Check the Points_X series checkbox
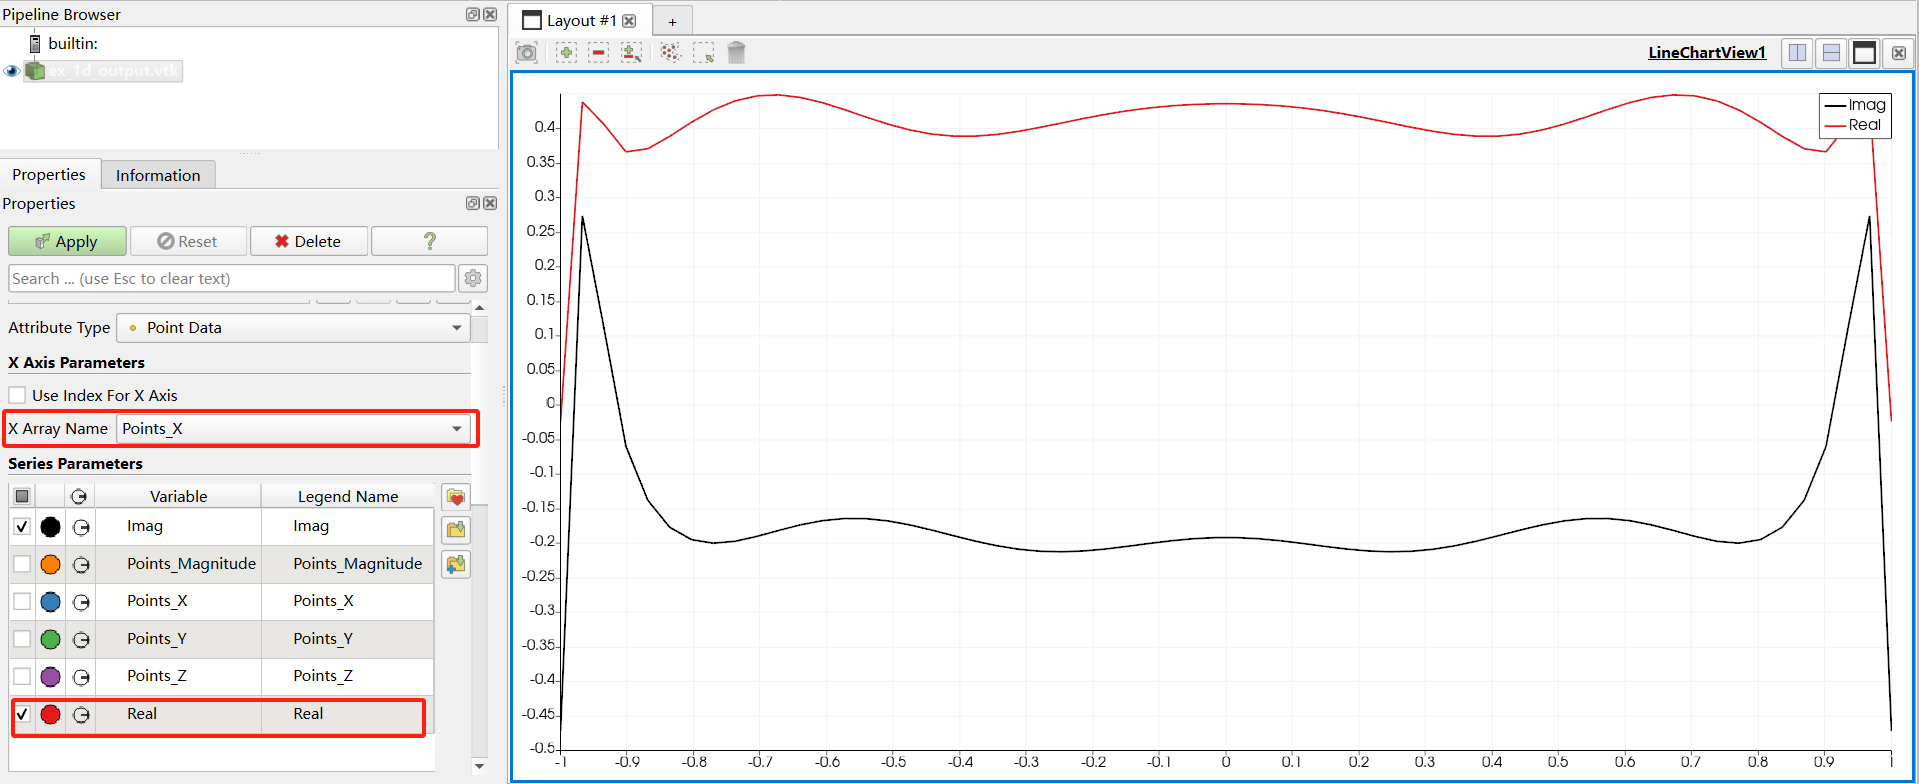Viewport: 1919px width, 784px height. 22,602
